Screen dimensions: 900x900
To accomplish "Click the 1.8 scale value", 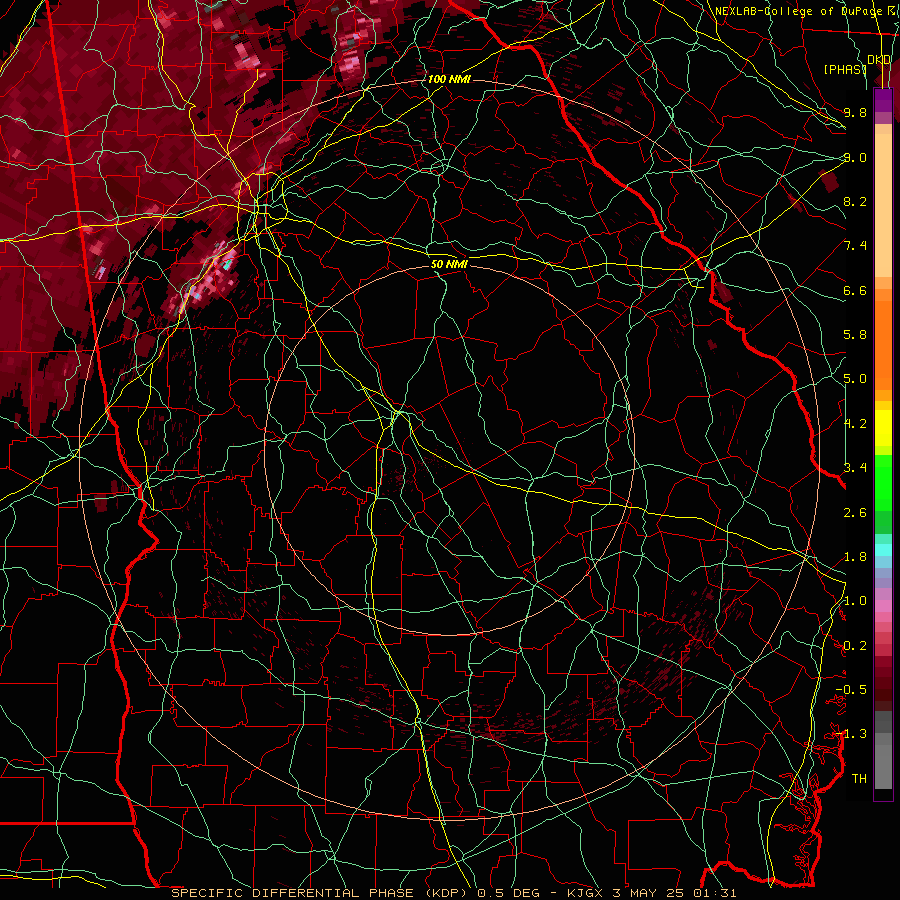I will pyautogui.click(x=855, y=557).
